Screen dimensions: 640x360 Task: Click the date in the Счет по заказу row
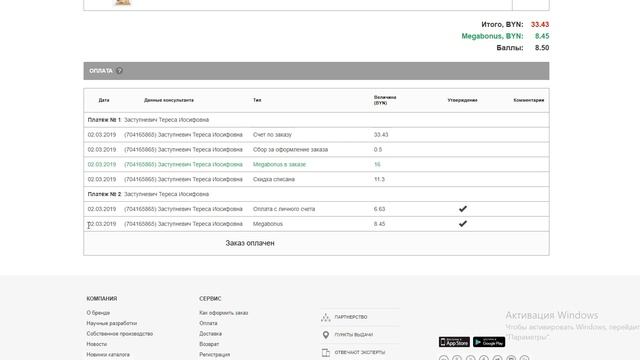(102, 135)
